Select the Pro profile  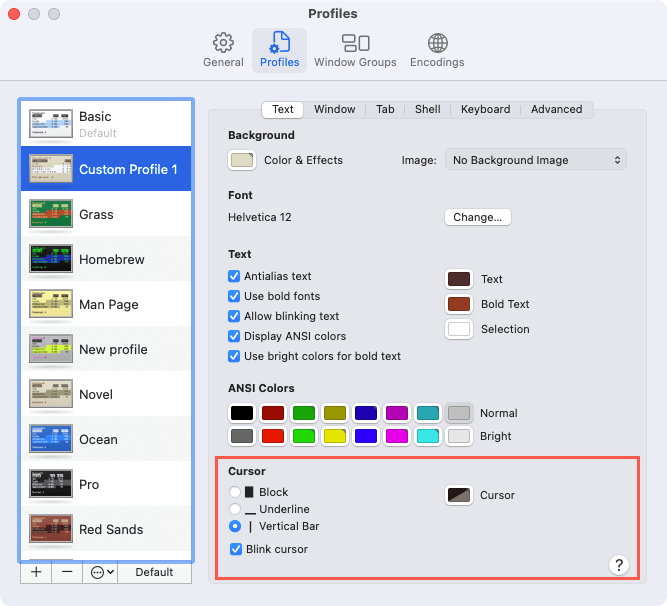[106, 484]
